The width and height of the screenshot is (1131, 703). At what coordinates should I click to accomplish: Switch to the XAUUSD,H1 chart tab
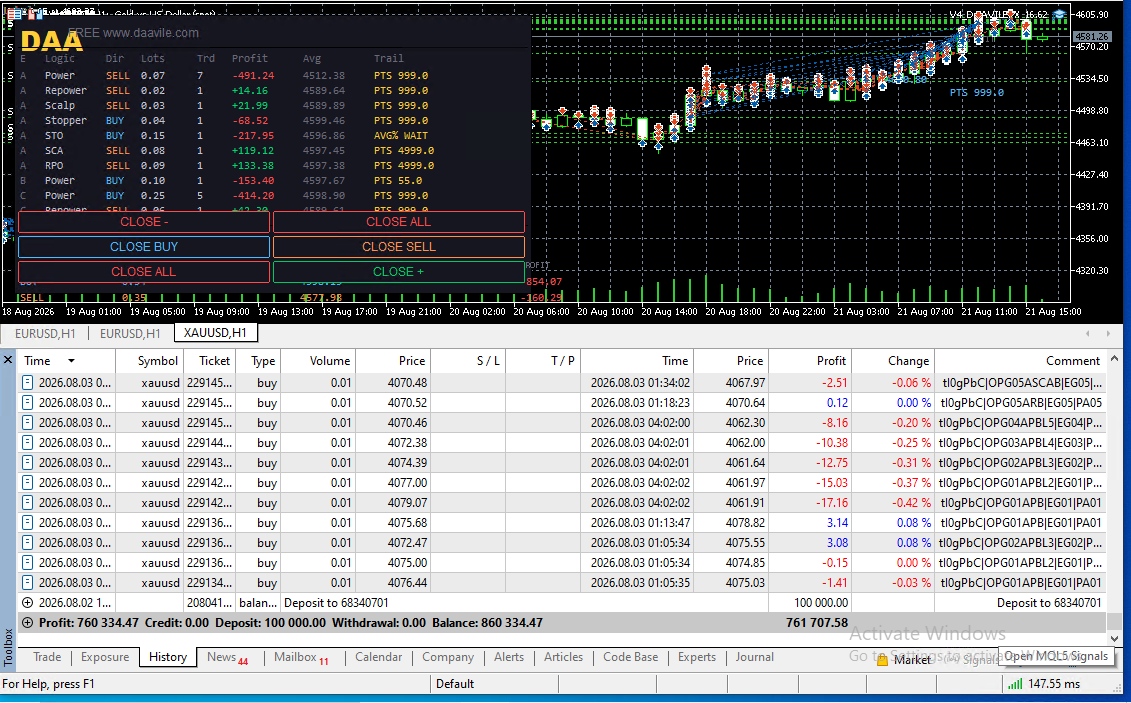[x=215, y=333]
